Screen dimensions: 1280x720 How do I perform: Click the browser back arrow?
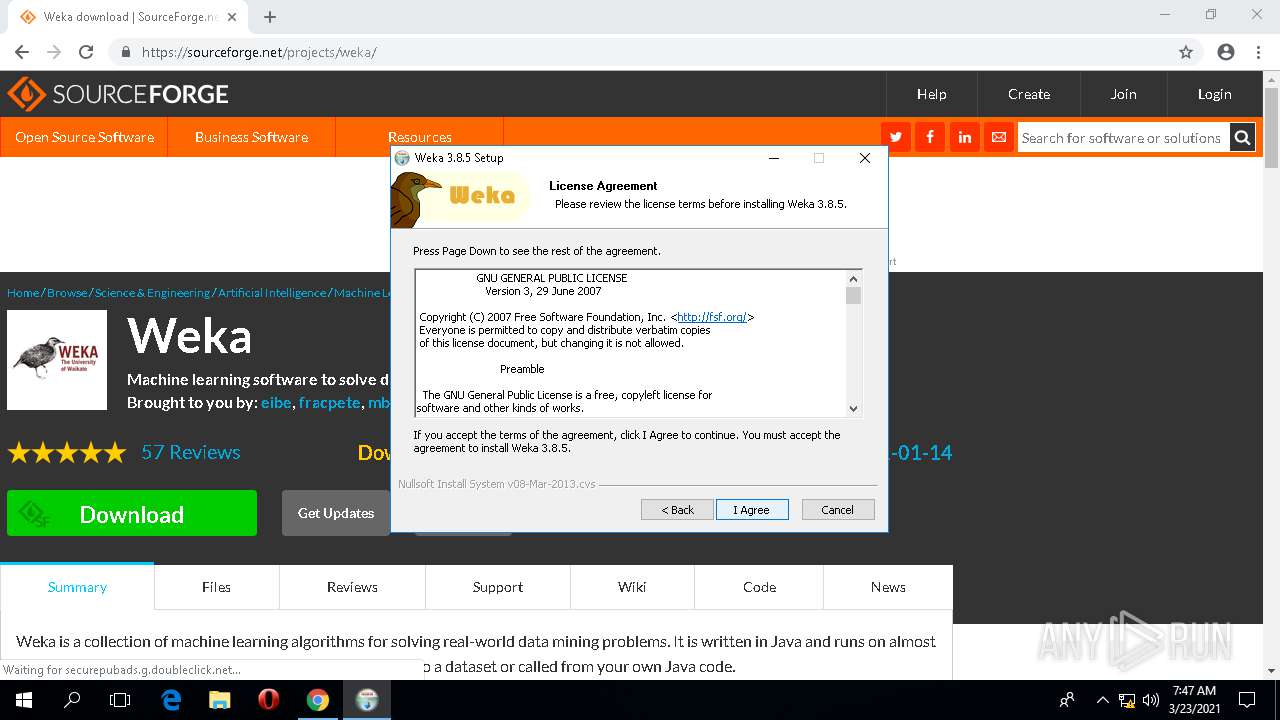click(22, 52)
